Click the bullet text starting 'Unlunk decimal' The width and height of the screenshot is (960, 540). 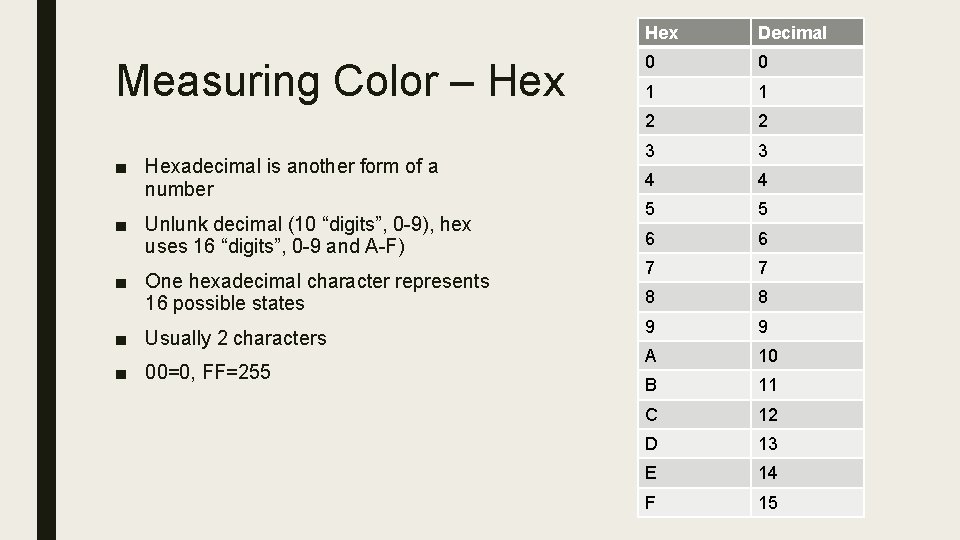pos(308,235)
